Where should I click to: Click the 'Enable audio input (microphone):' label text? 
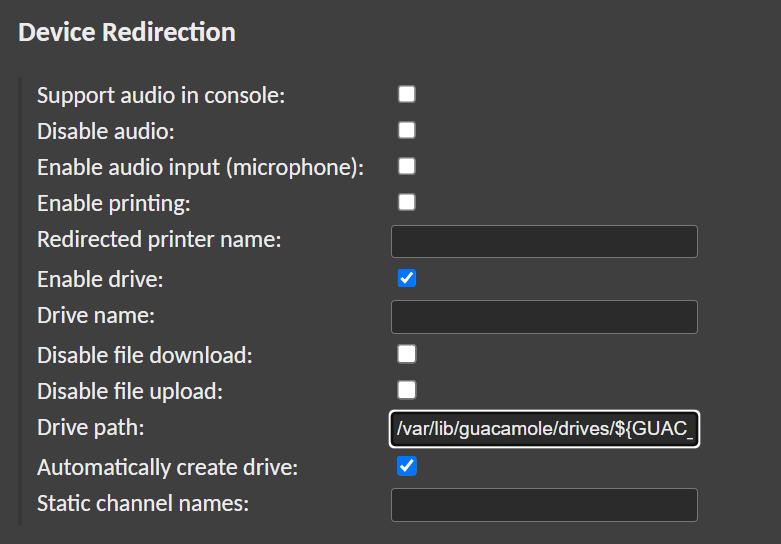pos(200,168)
